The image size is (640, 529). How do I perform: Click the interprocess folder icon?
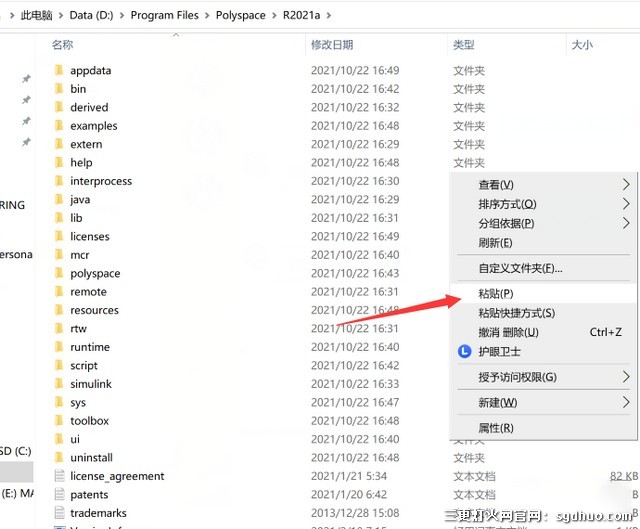coord(59,181)
